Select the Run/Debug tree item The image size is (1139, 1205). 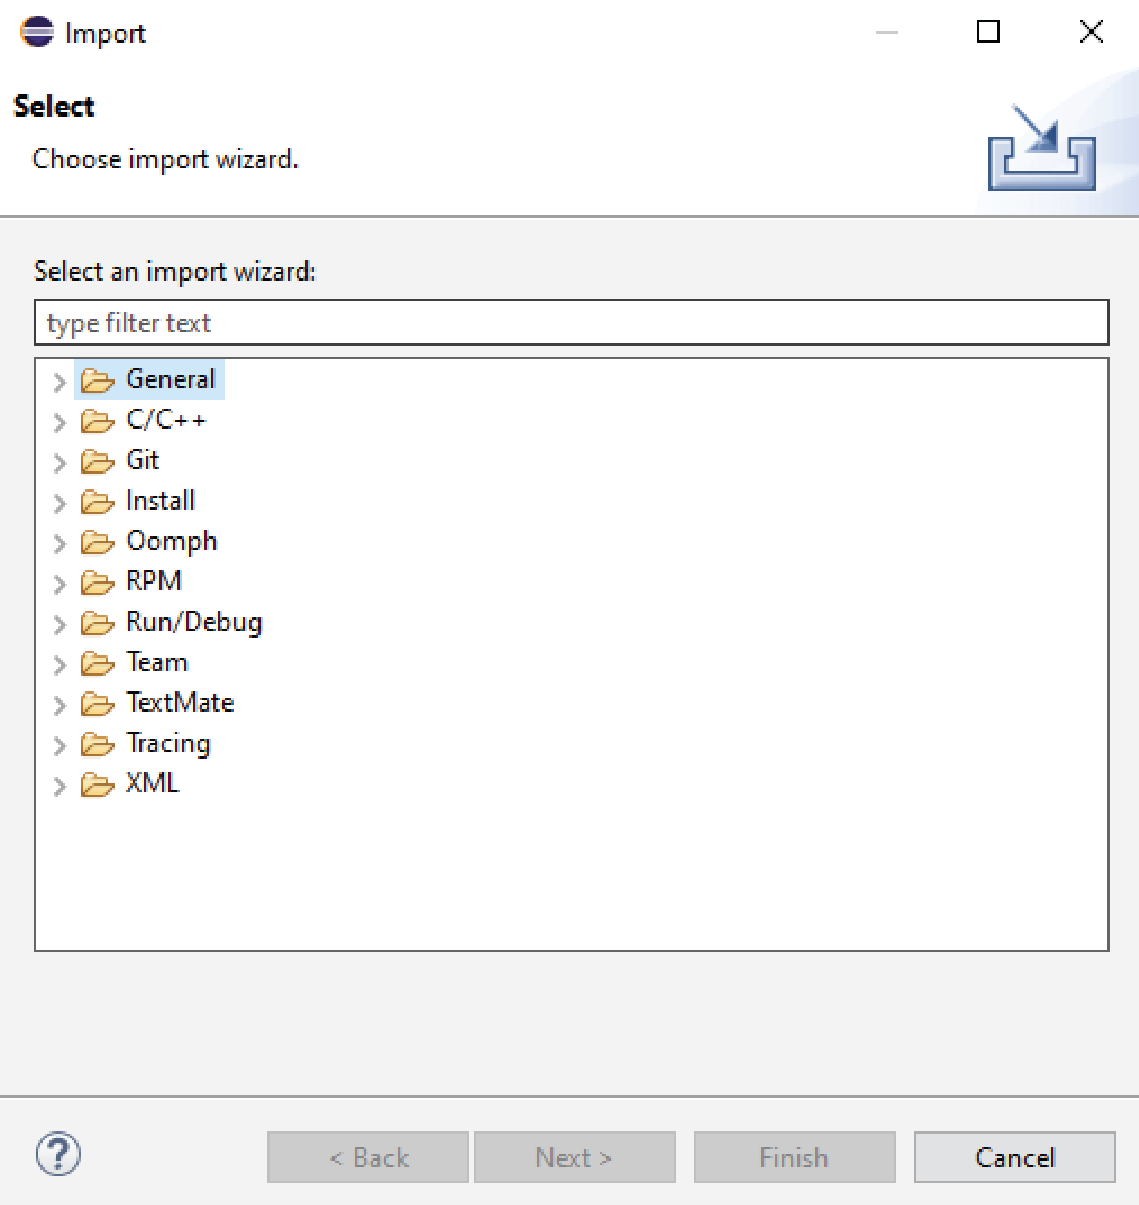pos(194,622)
